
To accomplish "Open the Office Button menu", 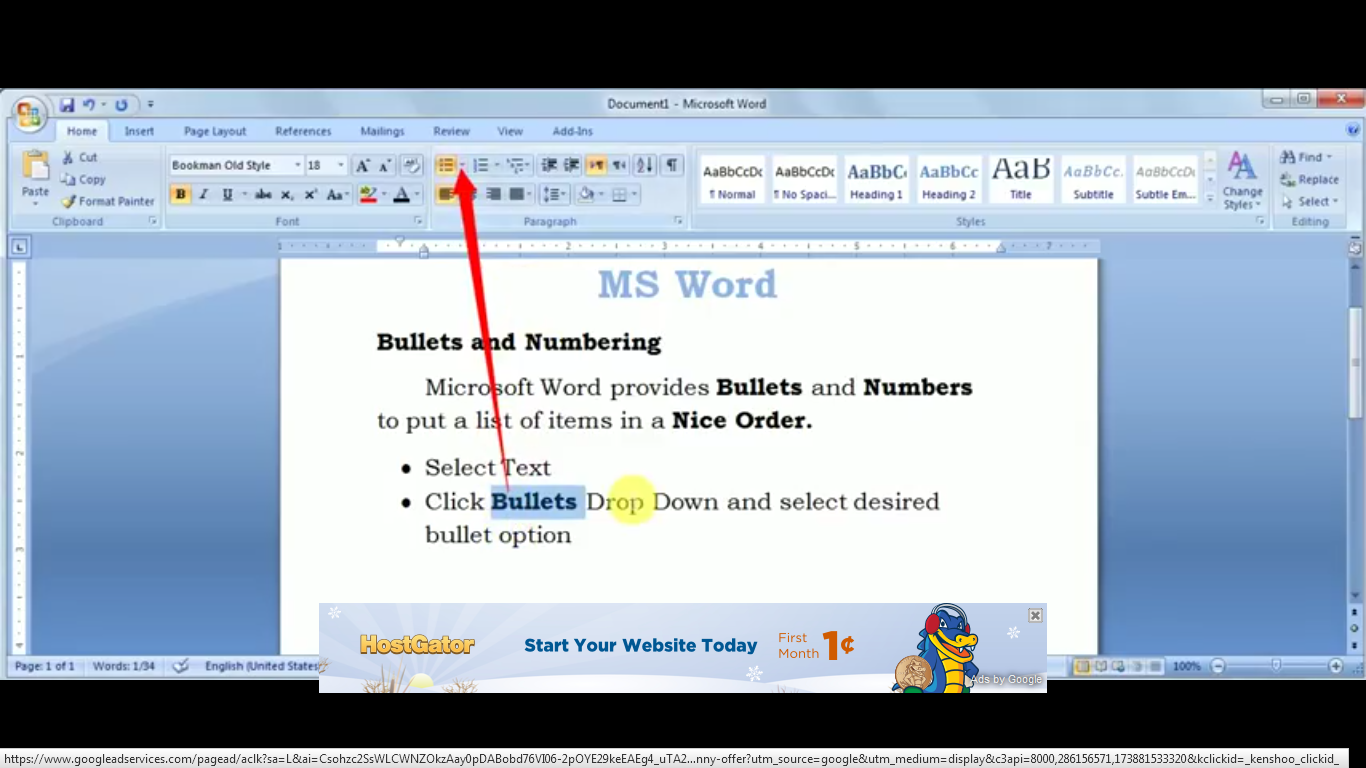I will [x=28, y=113].
